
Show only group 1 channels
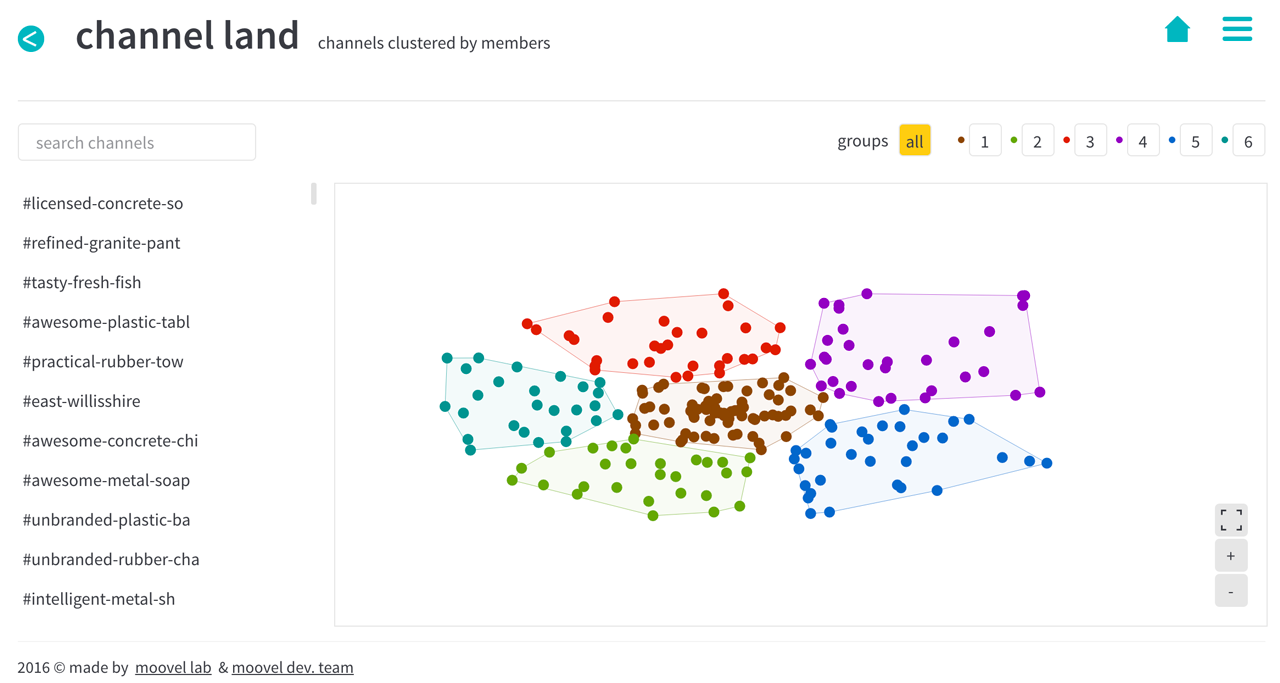[985, 140]
